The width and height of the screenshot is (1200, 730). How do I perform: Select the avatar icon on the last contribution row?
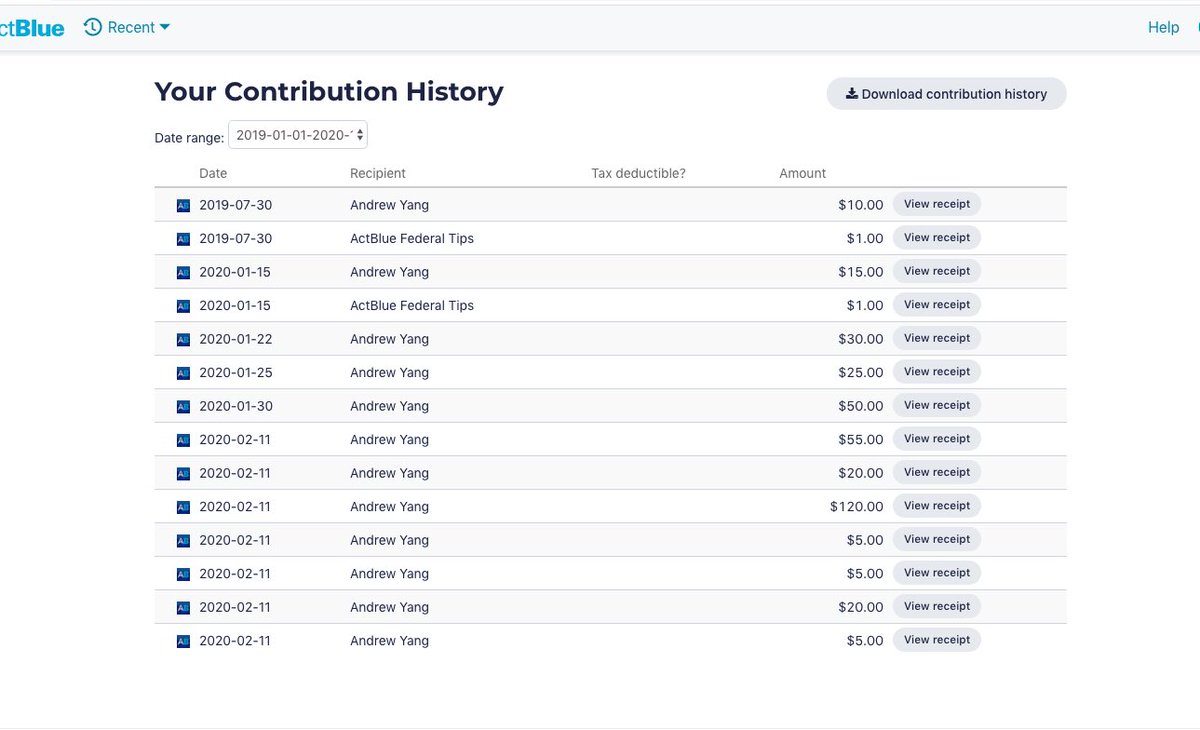[182, 641]
